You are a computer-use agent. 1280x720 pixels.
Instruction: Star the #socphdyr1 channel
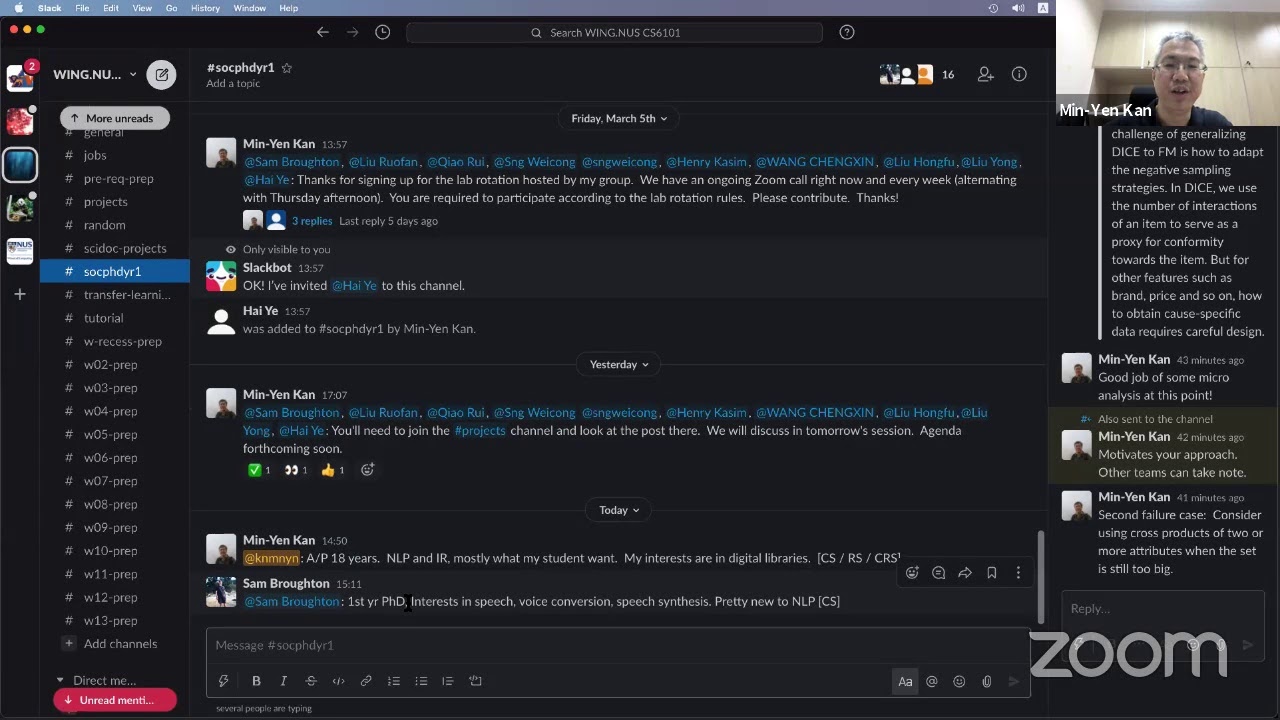287,68
